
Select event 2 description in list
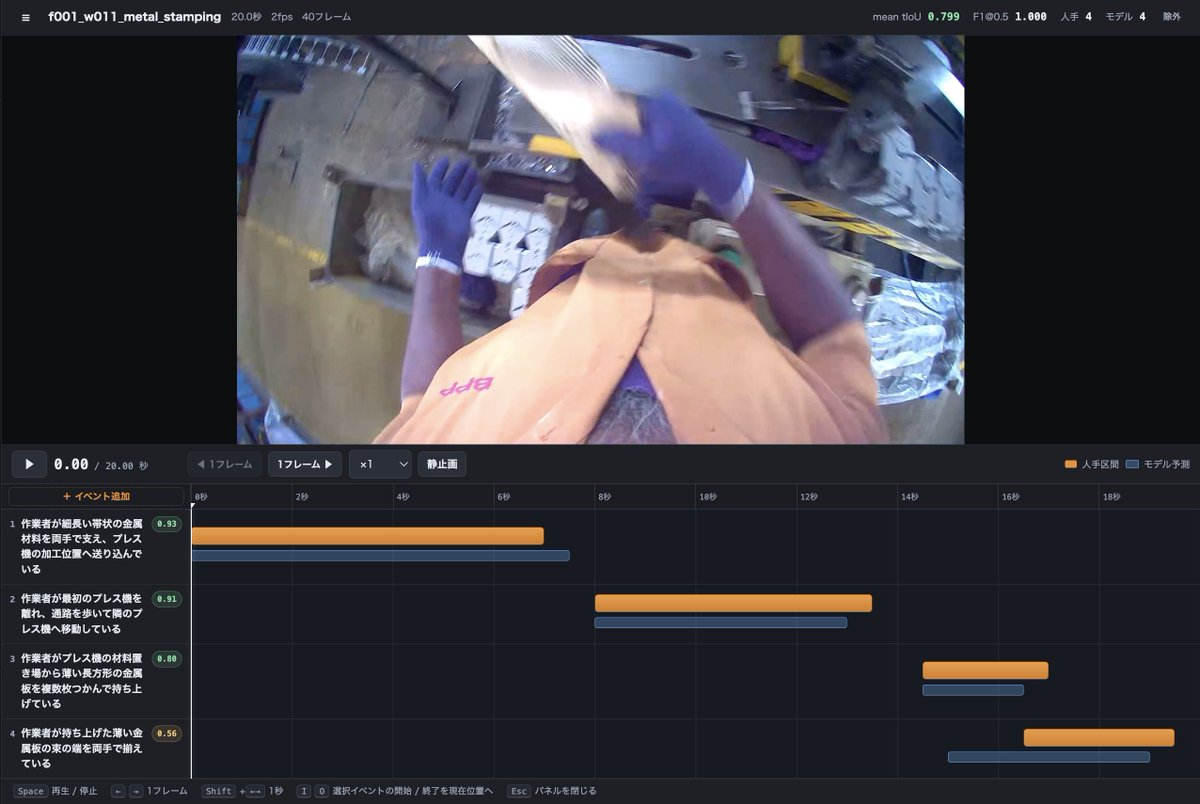coord(82,614)
